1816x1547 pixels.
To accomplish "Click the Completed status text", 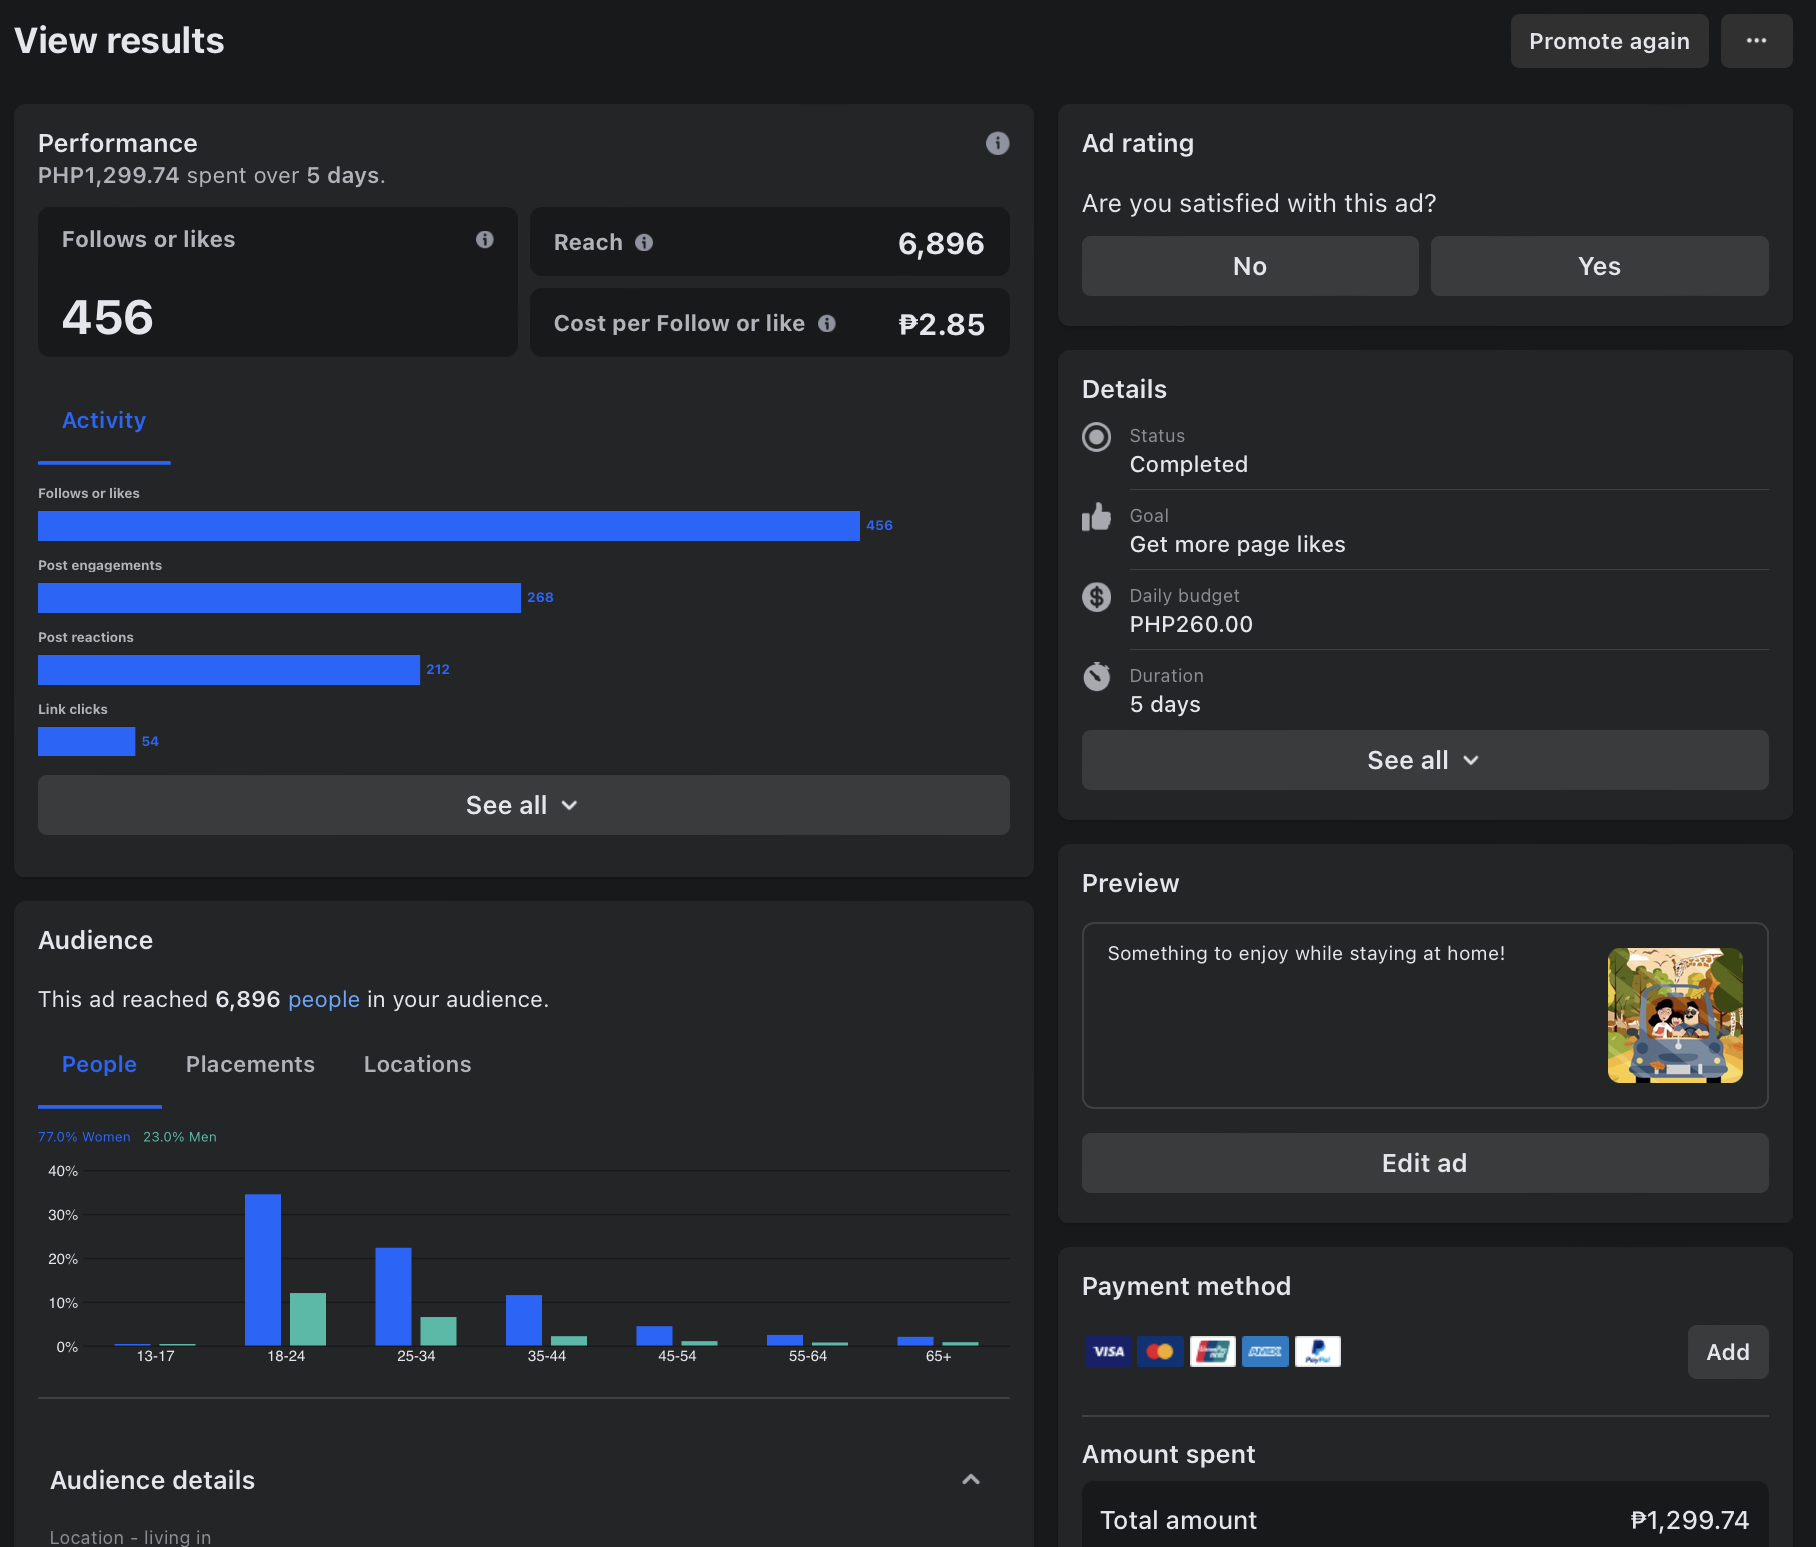I will (x=1189, y=465).
